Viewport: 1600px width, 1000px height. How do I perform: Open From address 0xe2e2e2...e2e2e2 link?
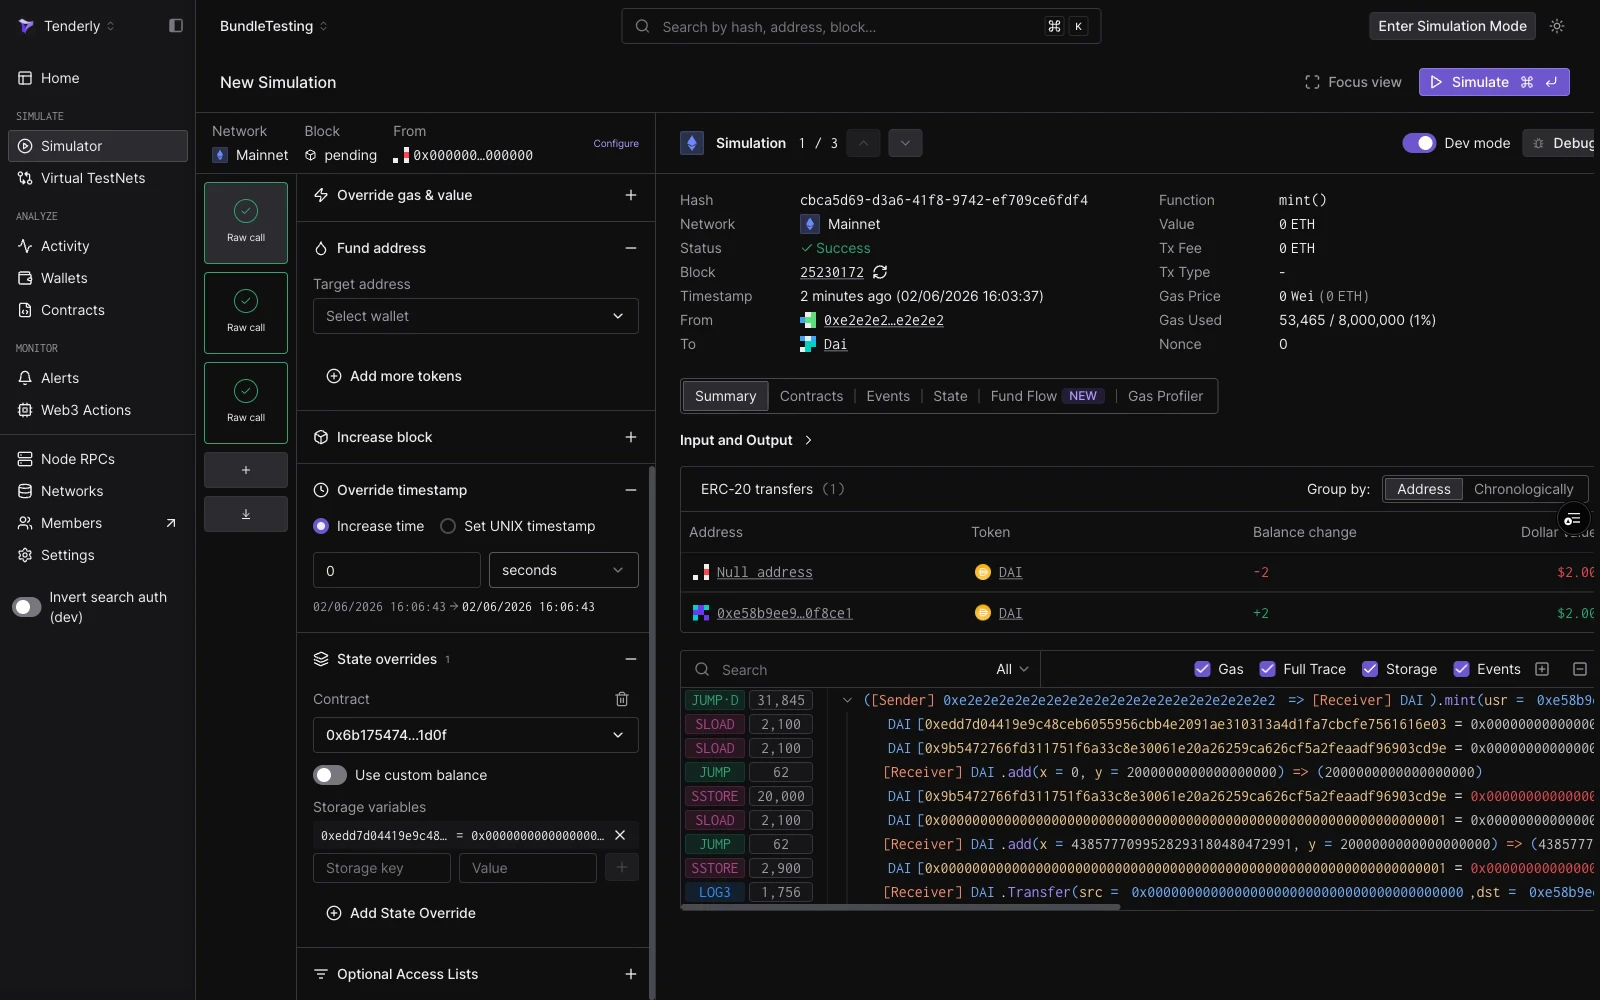(x=884, y=320)
